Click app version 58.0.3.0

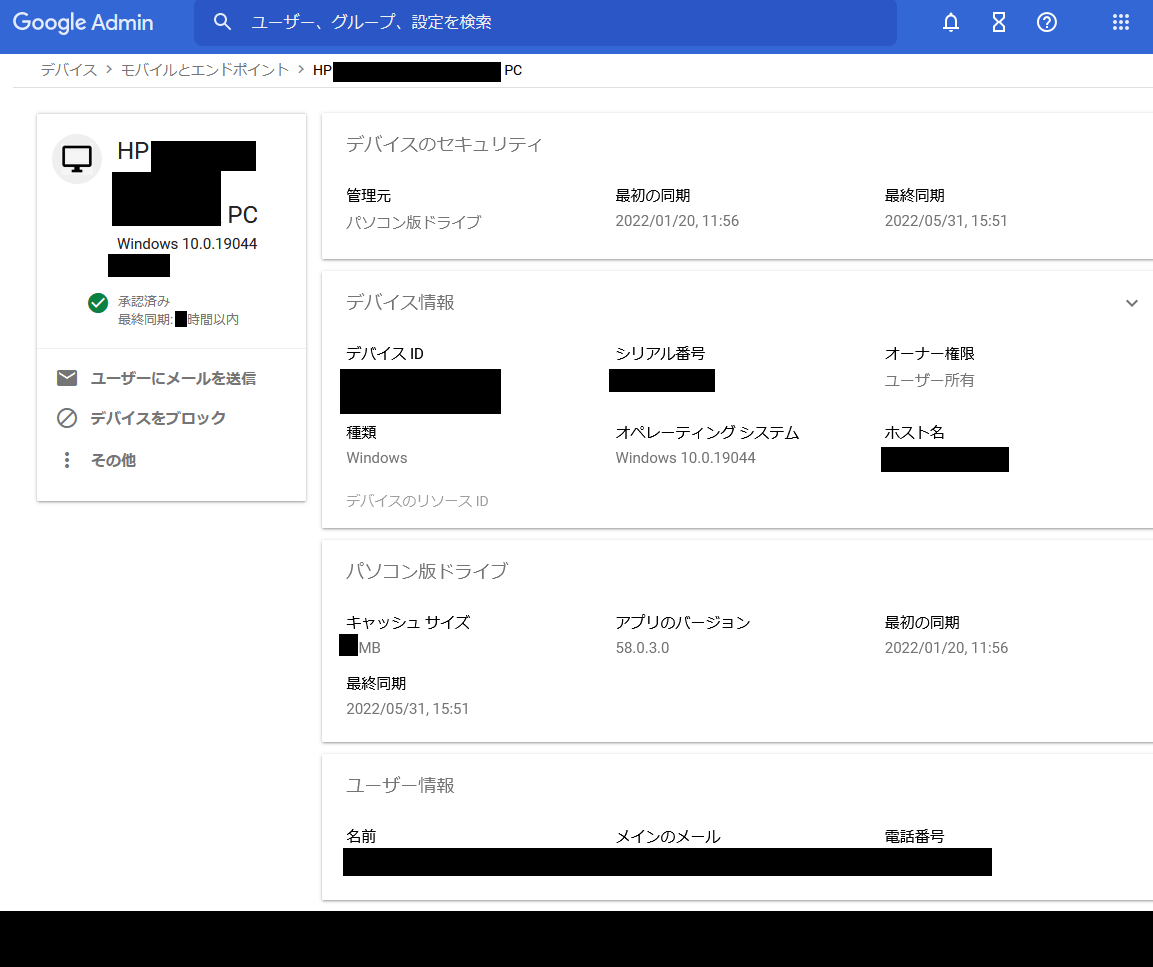642,648
